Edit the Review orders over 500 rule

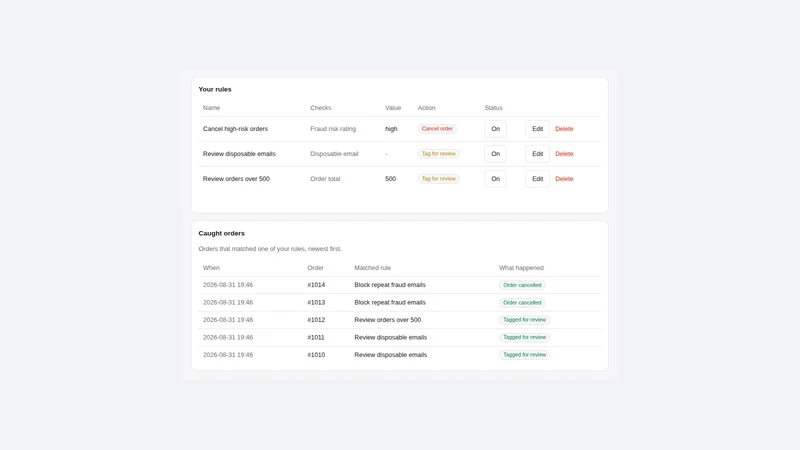538,179
